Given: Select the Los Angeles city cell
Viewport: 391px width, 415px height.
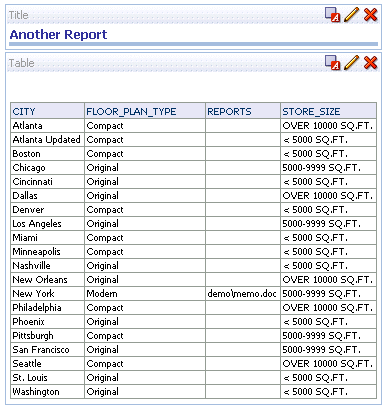Looking at the screenshot, I should (47, 224).
